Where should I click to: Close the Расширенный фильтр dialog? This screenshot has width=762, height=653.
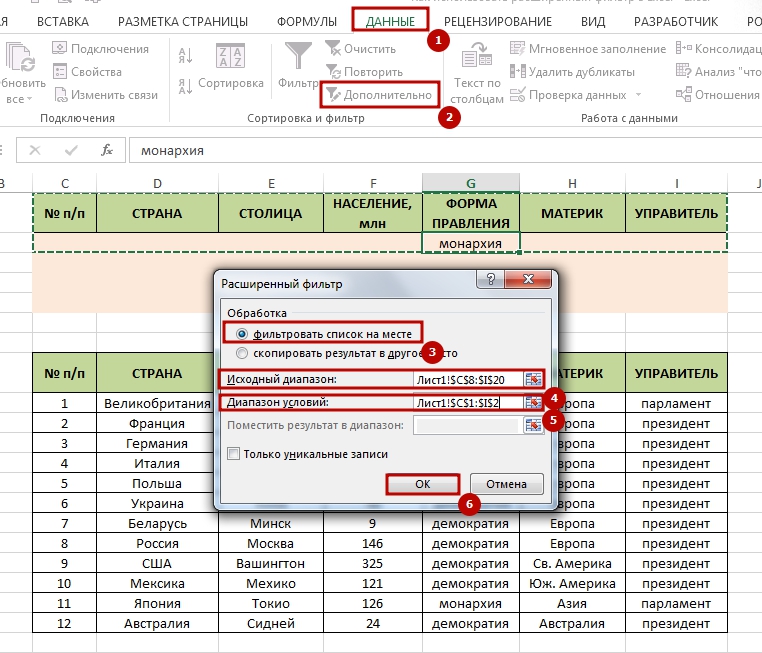click(528, 279)
